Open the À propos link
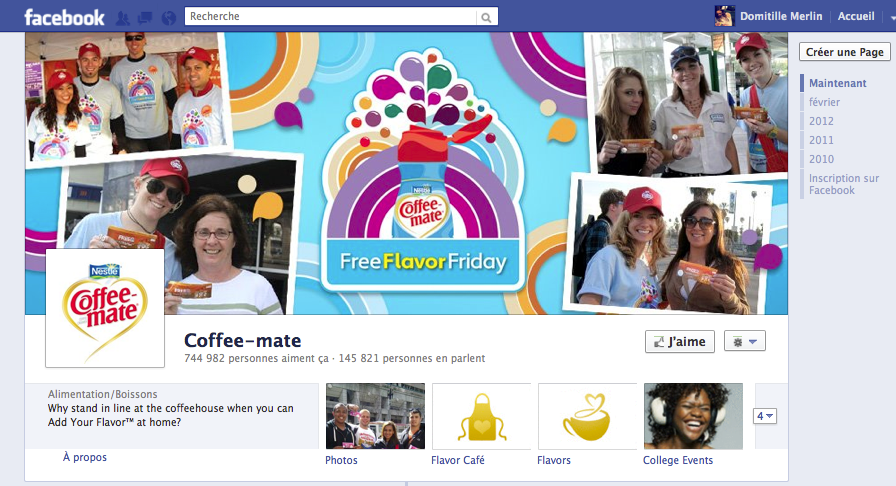The image size is (896, 486). pos(84,457)
